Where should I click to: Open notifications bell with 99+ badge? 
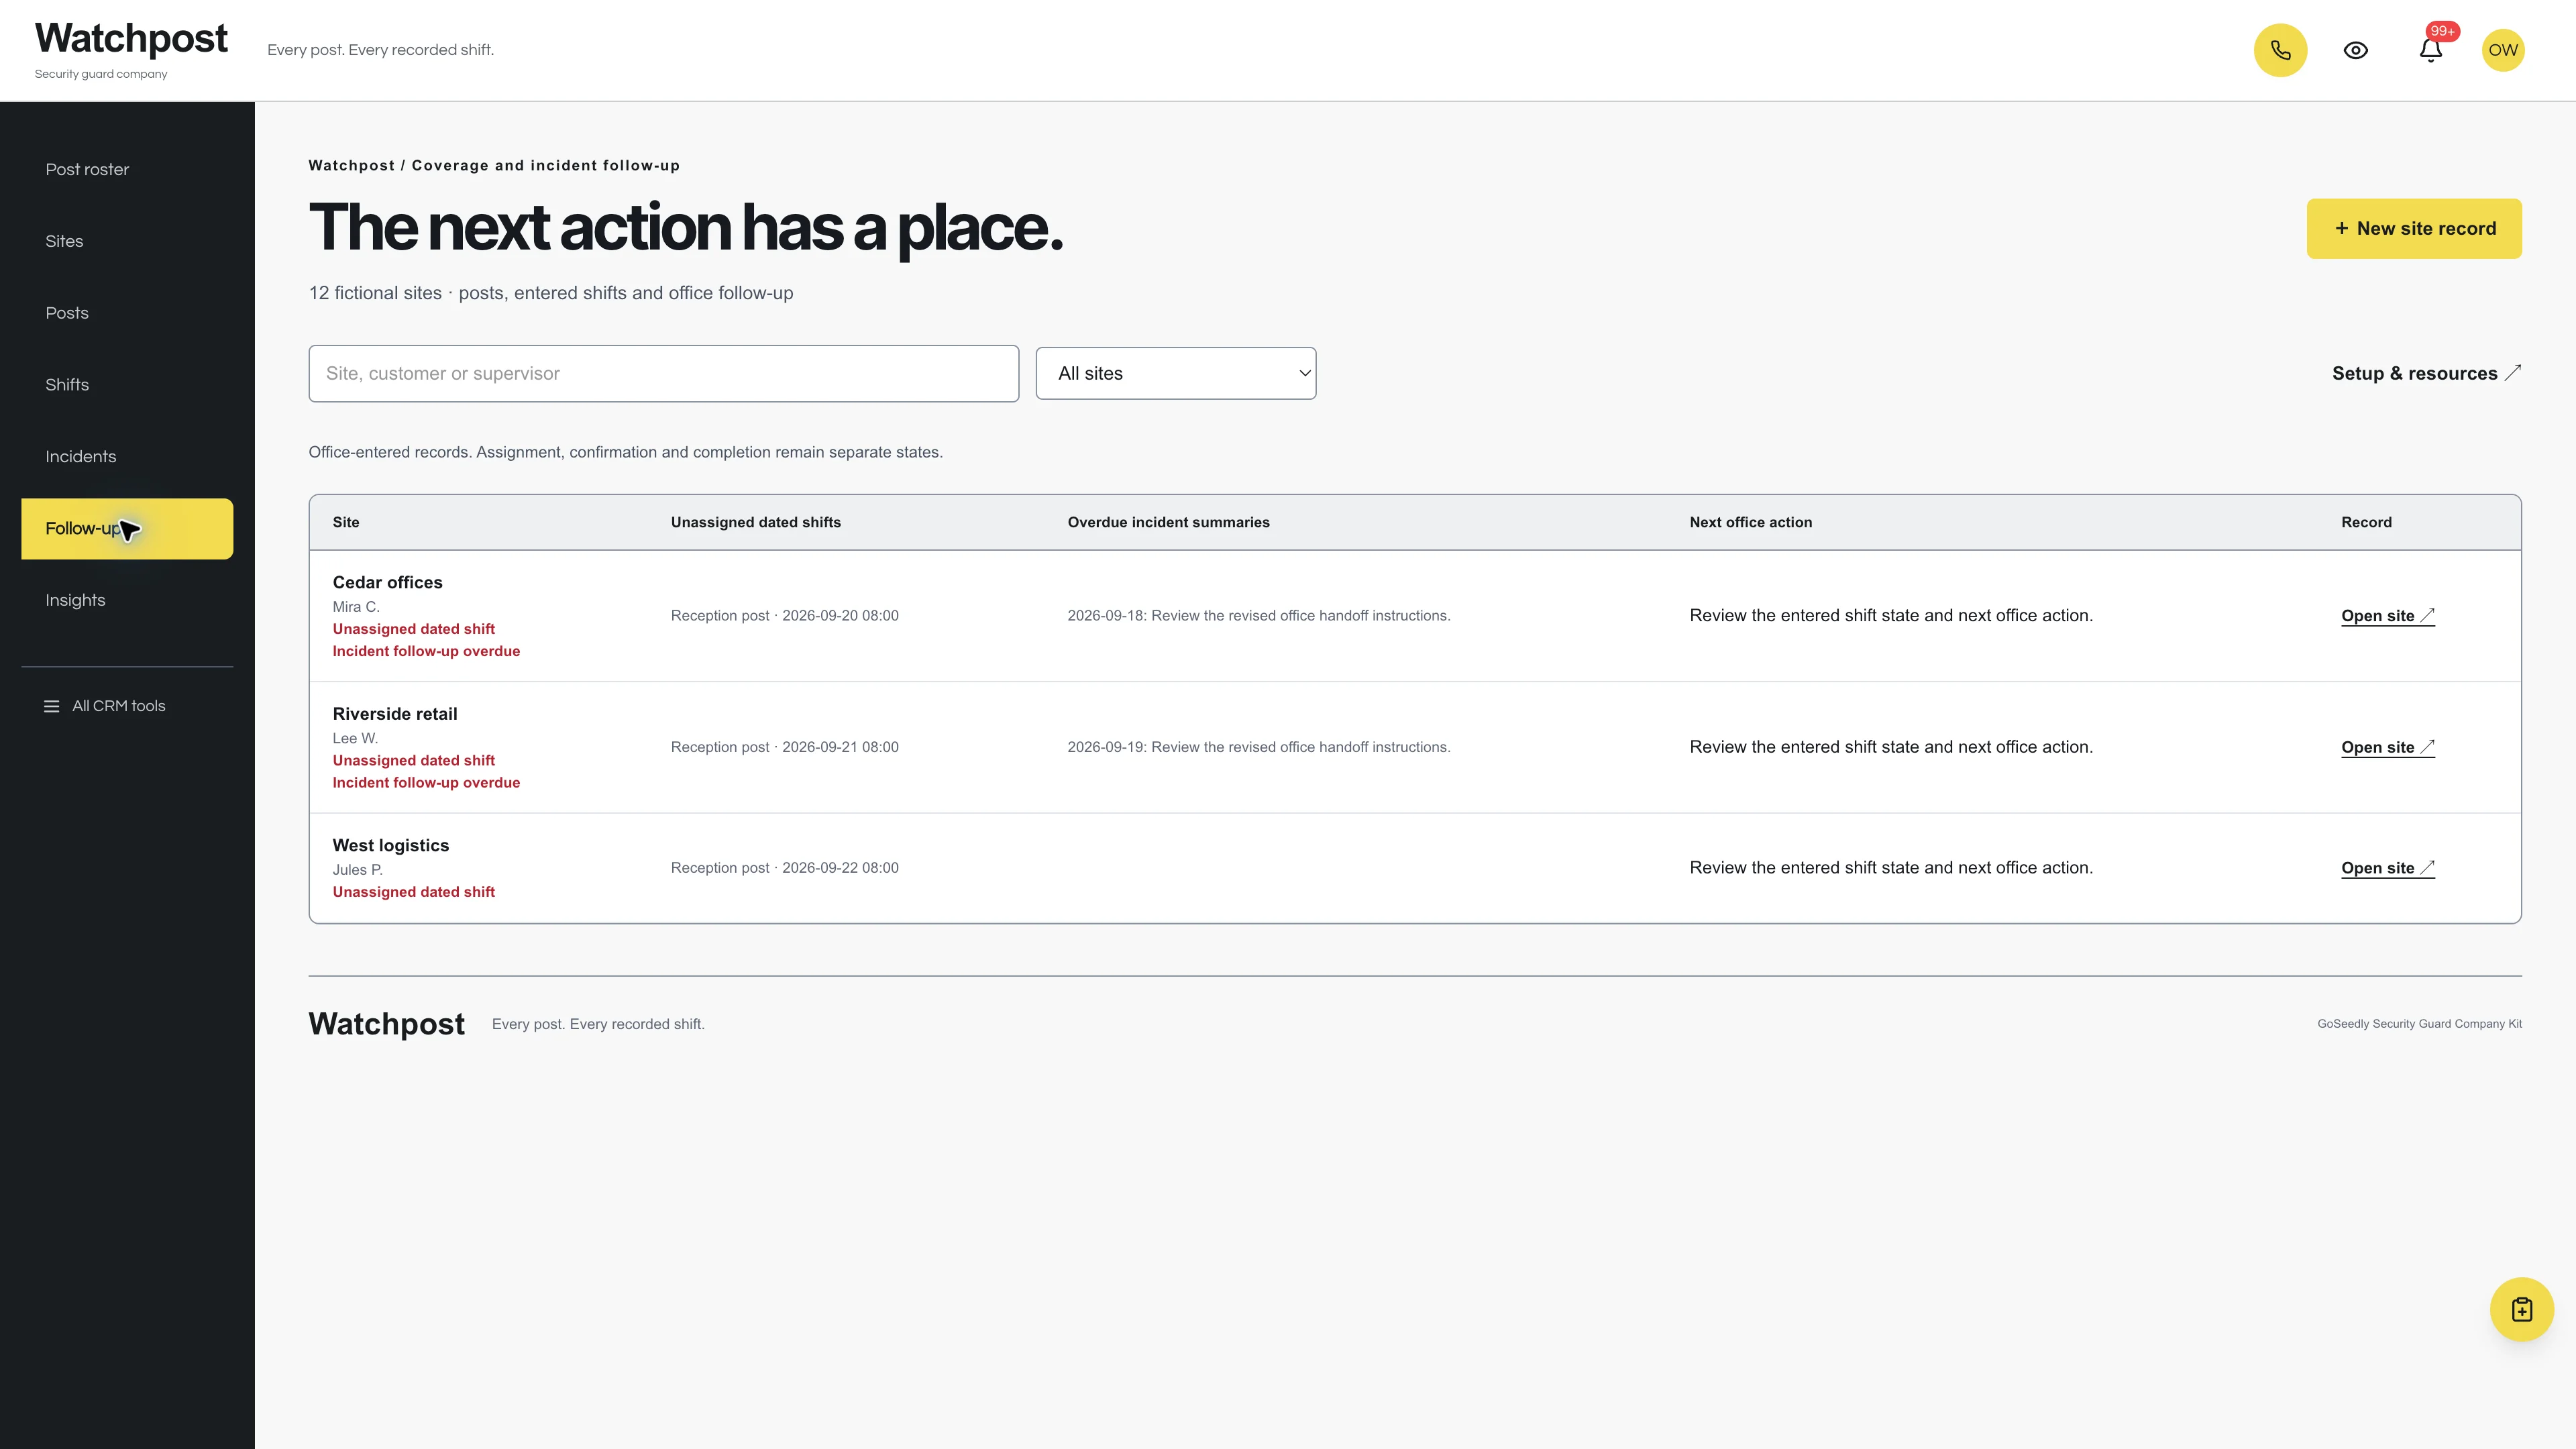pyautogui.click(x=2431, y=50)
